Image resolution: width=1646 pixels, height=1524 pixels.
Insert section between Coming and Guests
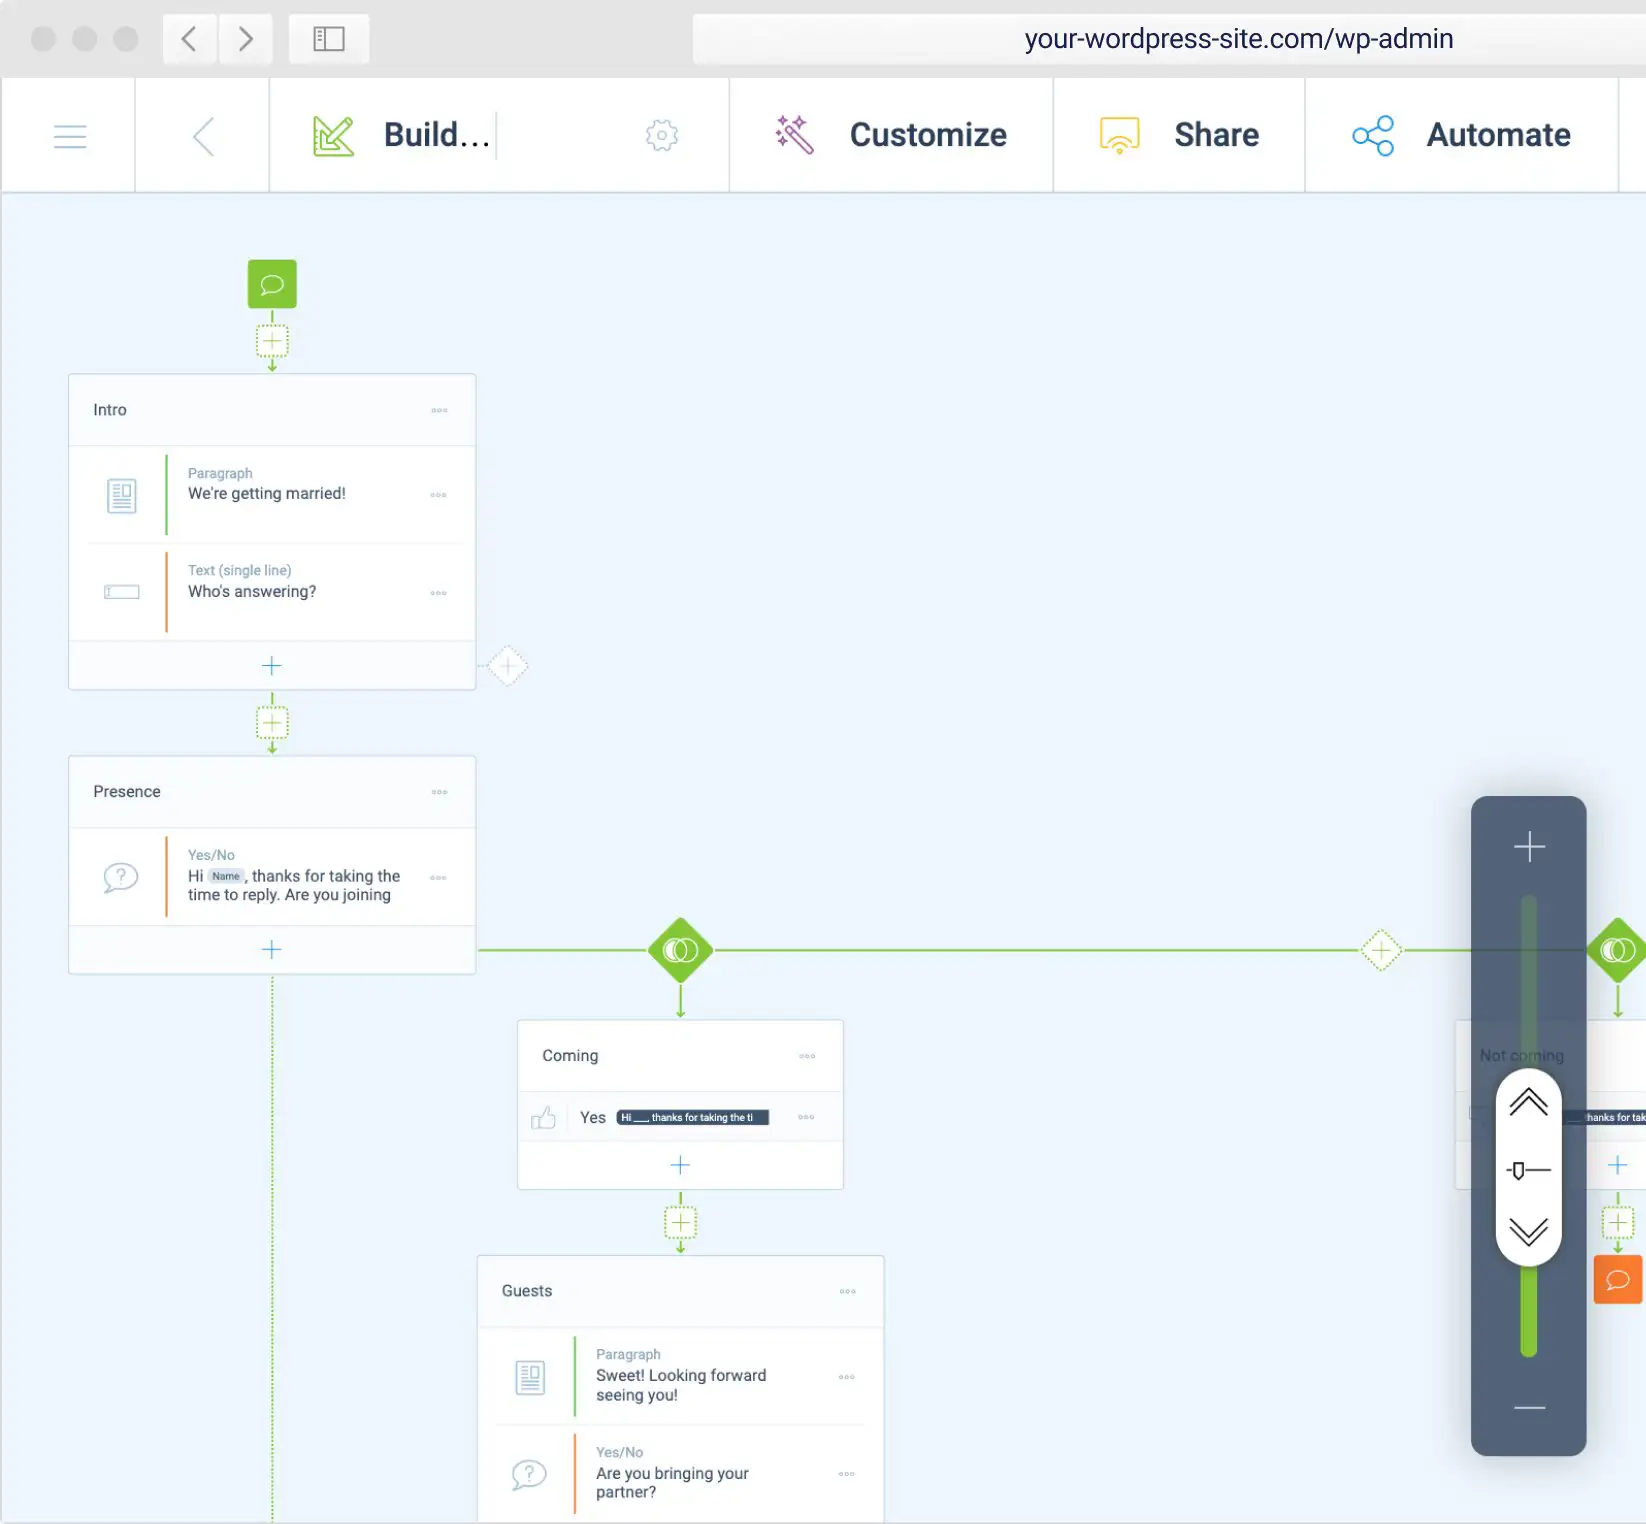681,1222
